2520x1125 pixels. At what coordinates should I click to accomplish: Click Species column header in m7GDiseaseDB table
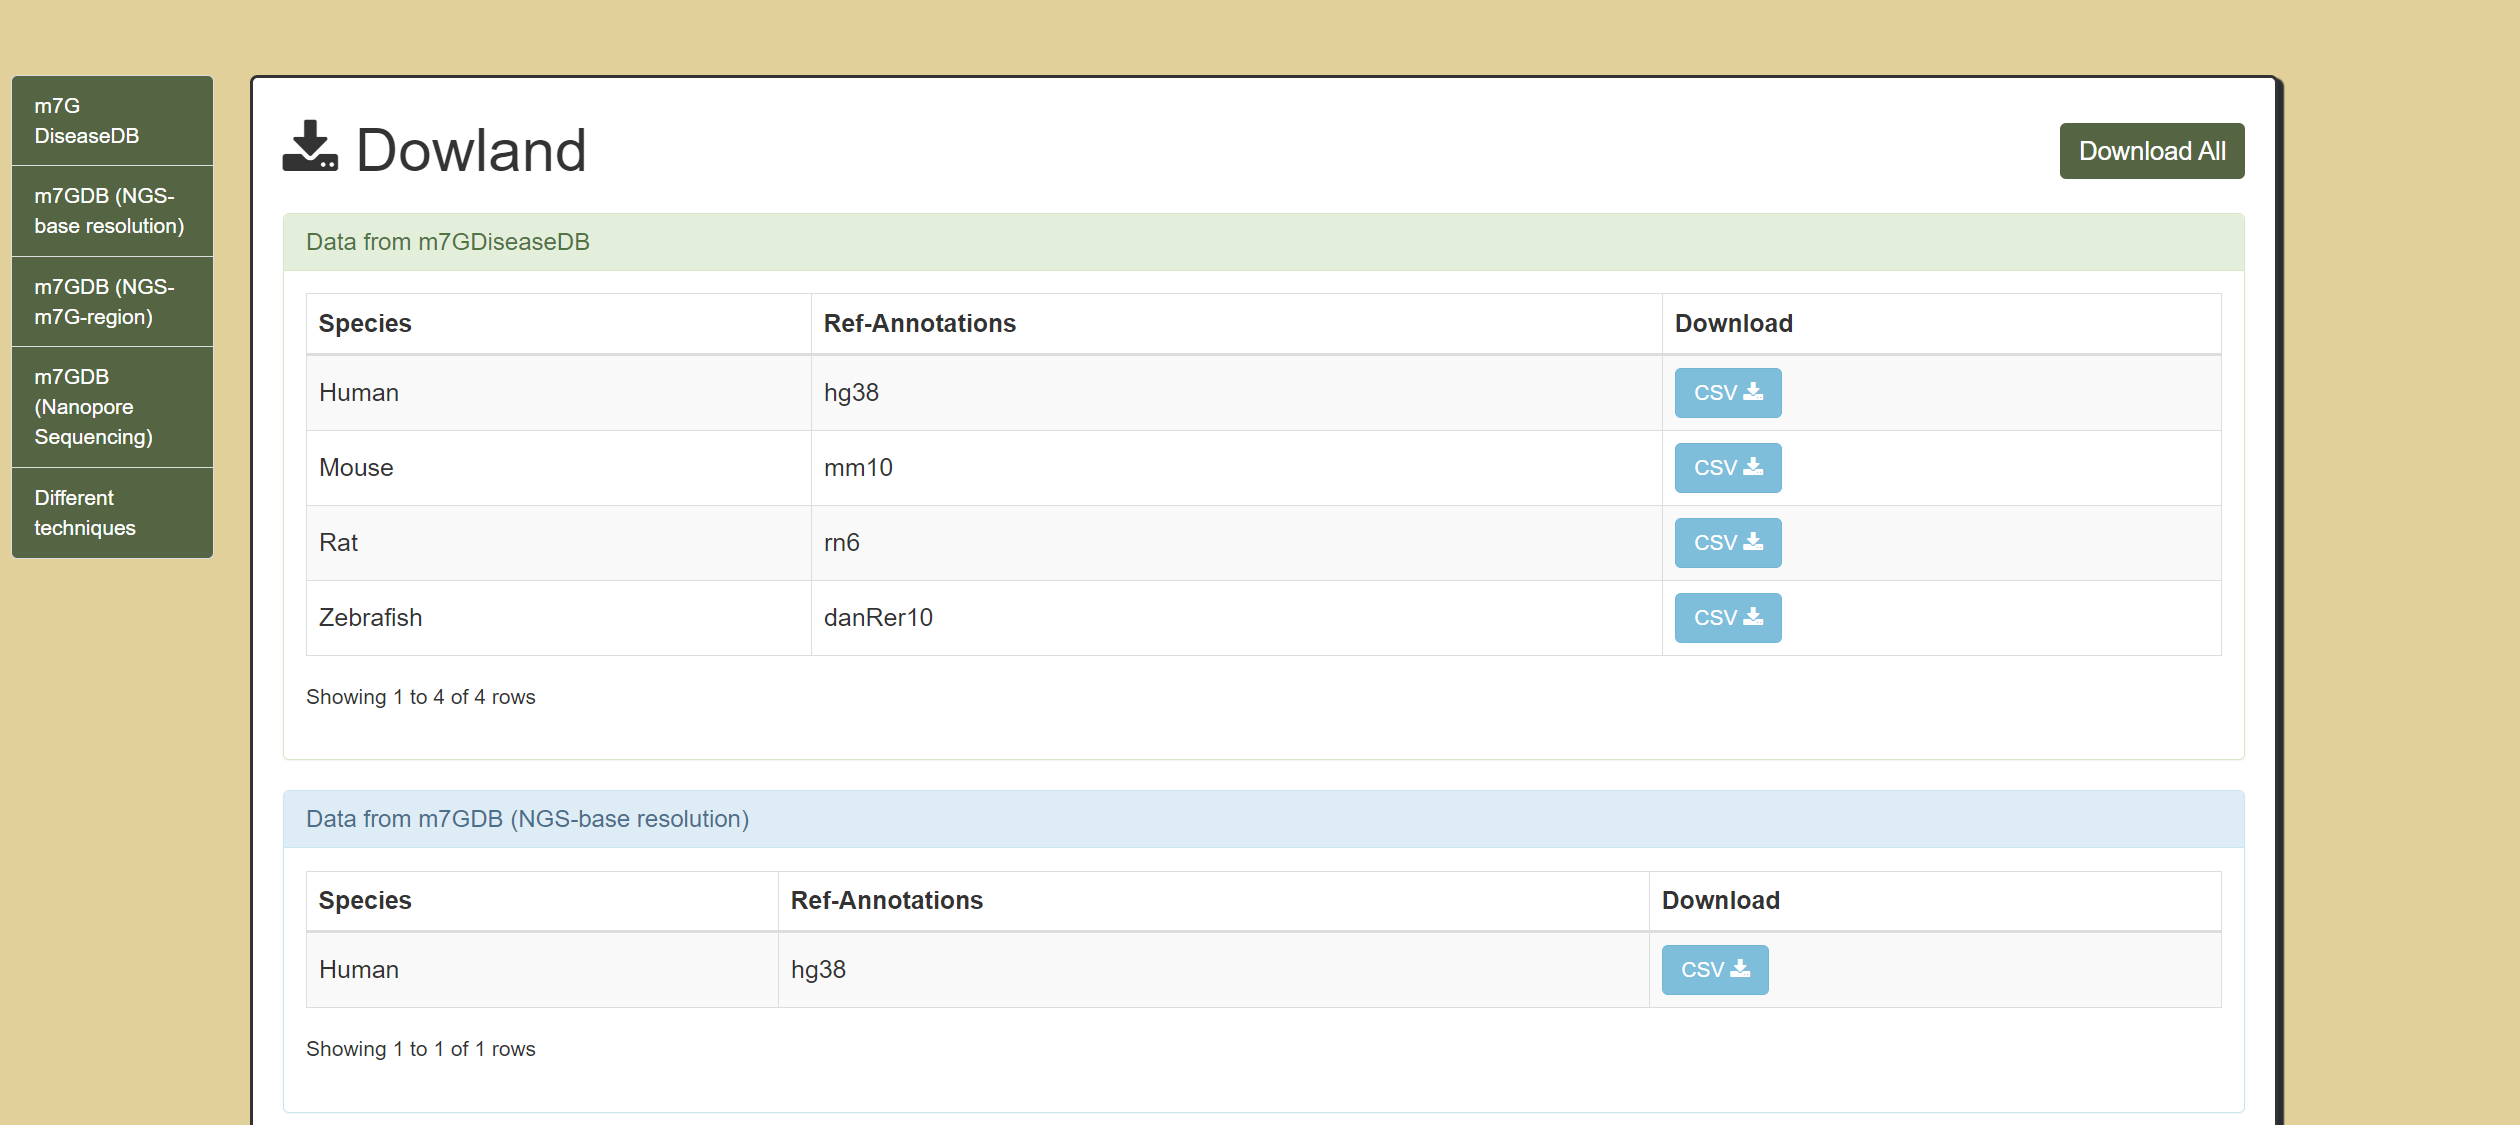558,324
